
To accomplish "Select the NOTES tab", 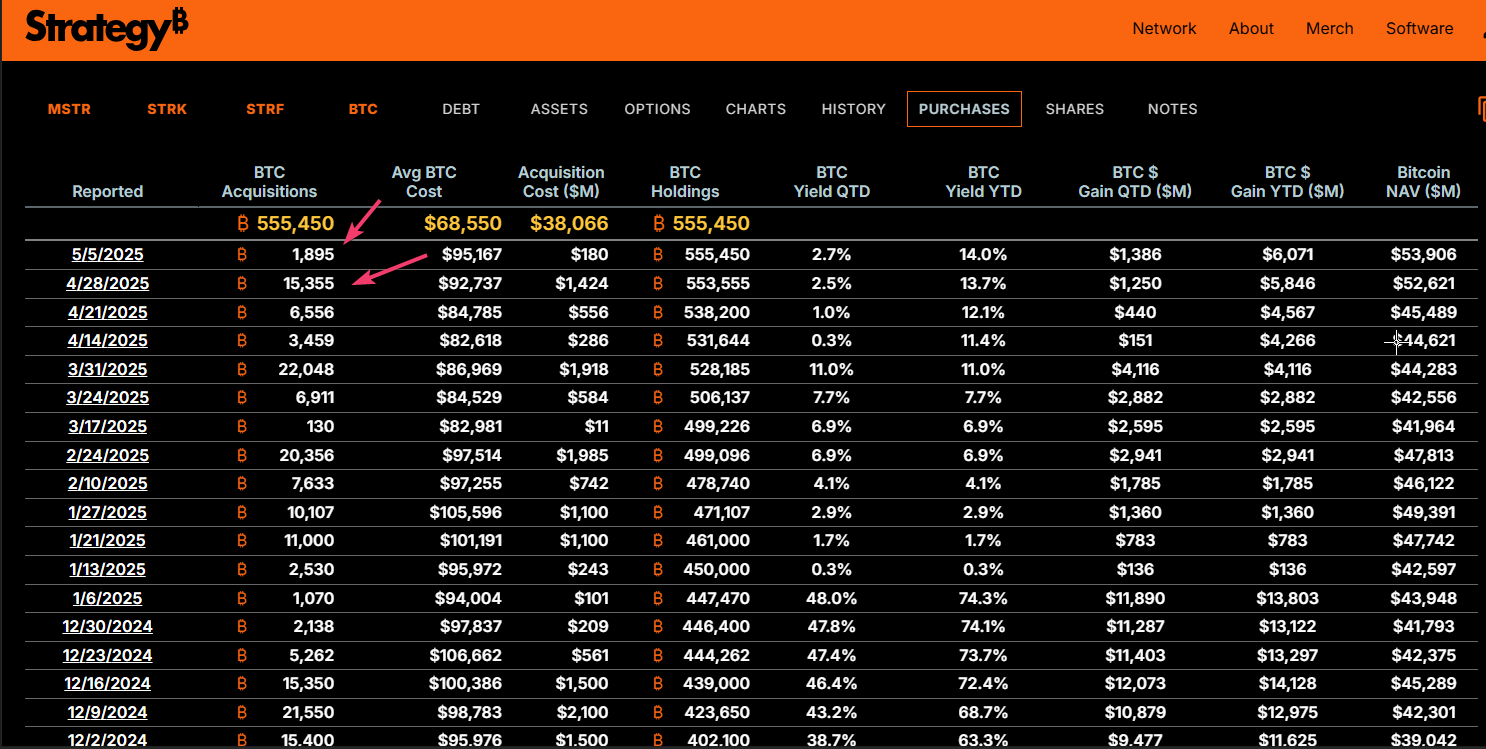I will pos(1172,109).
